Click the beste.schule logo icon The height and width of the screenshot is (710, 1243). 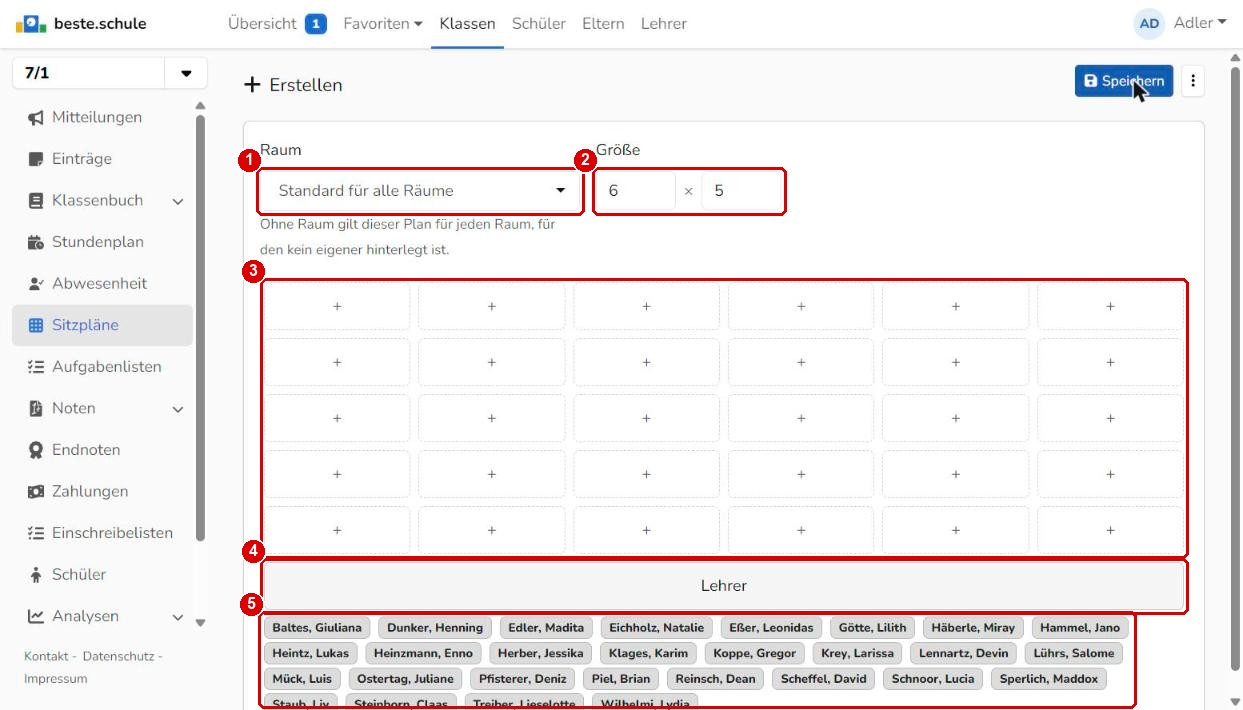pyautogui.click(x=32, y=23)
